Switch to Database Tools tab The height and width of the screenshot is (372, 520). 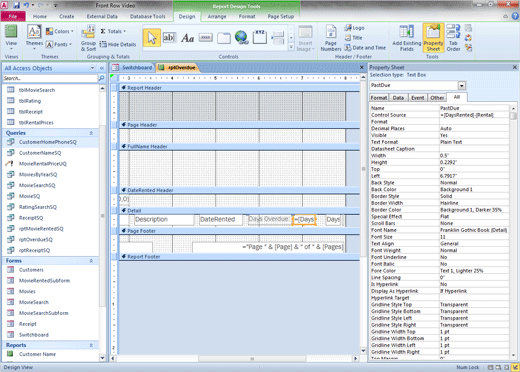tap(147, 16)
